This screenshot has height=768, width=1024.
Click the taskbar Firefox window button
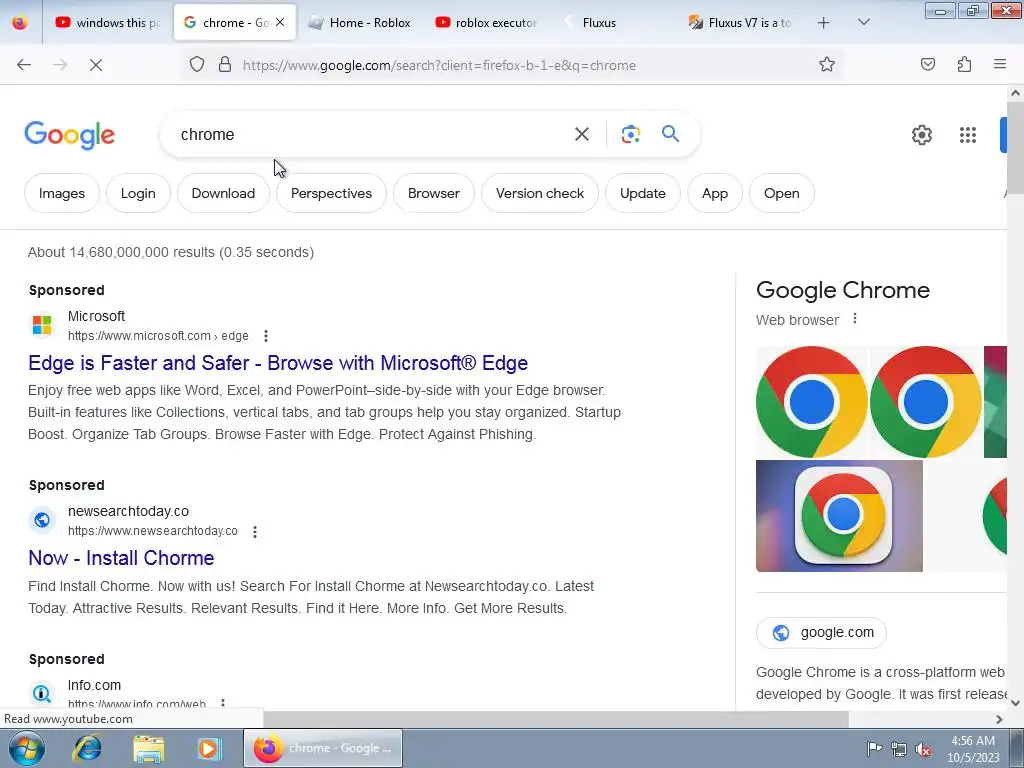pyautogui.click(x=323, y=748)
